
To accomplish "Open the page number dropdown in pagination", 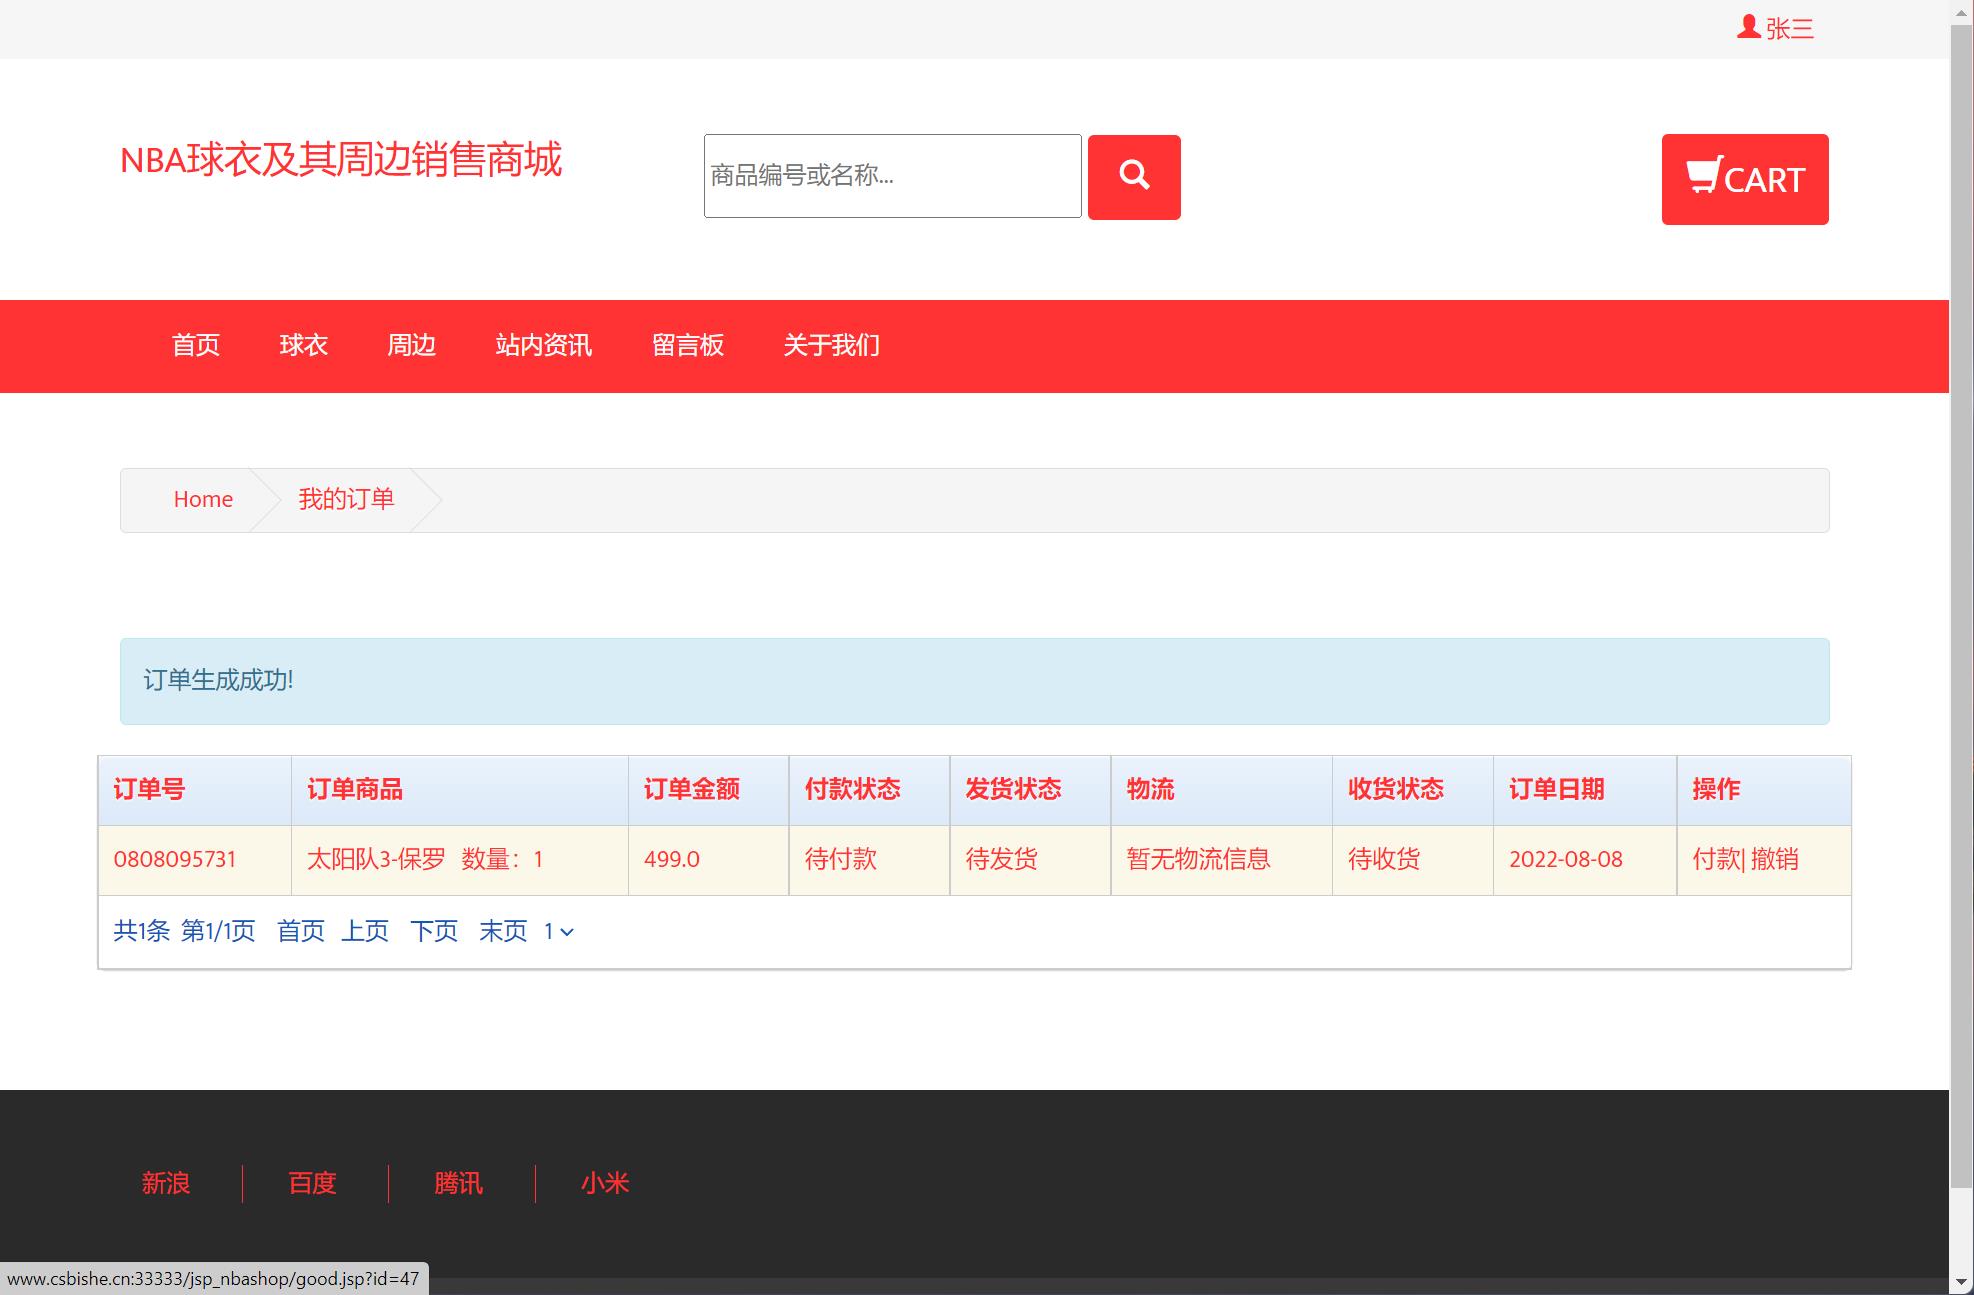I will pos(556,931).
